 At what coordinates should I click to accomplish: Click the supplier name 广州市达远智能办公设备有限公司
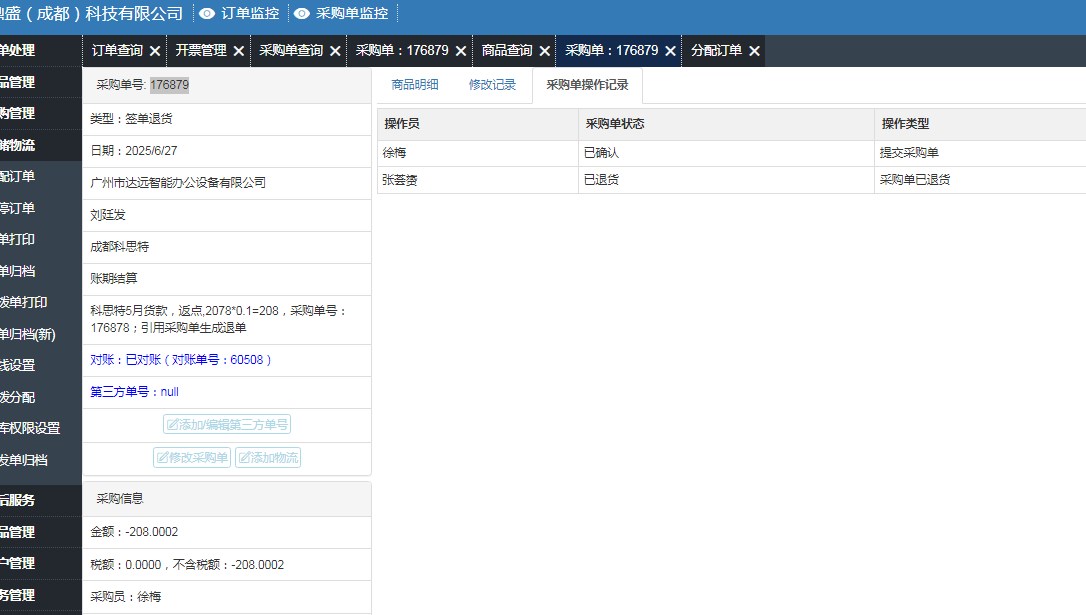tap(178, 183)
